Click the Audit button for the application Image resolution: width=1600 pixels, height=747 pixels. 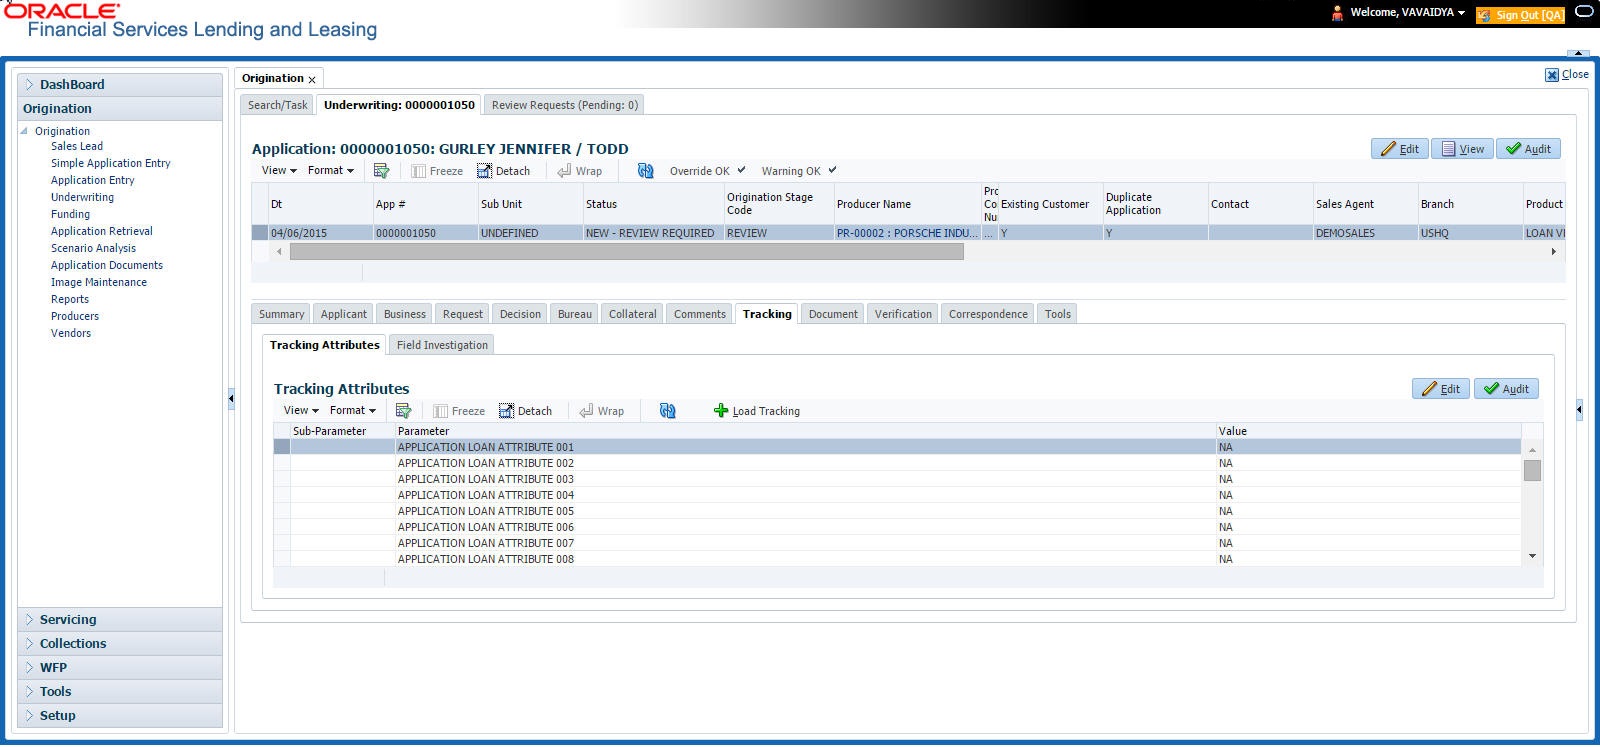click(1528, 149)
